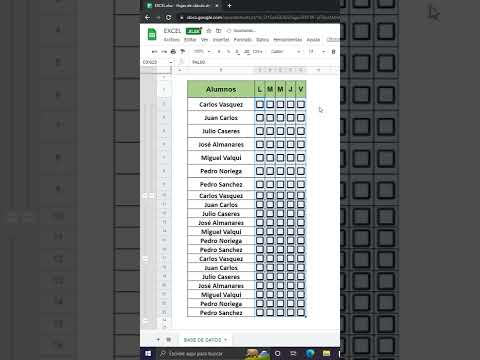
Task: Open the Ver menu
Action: click(204, 40)
